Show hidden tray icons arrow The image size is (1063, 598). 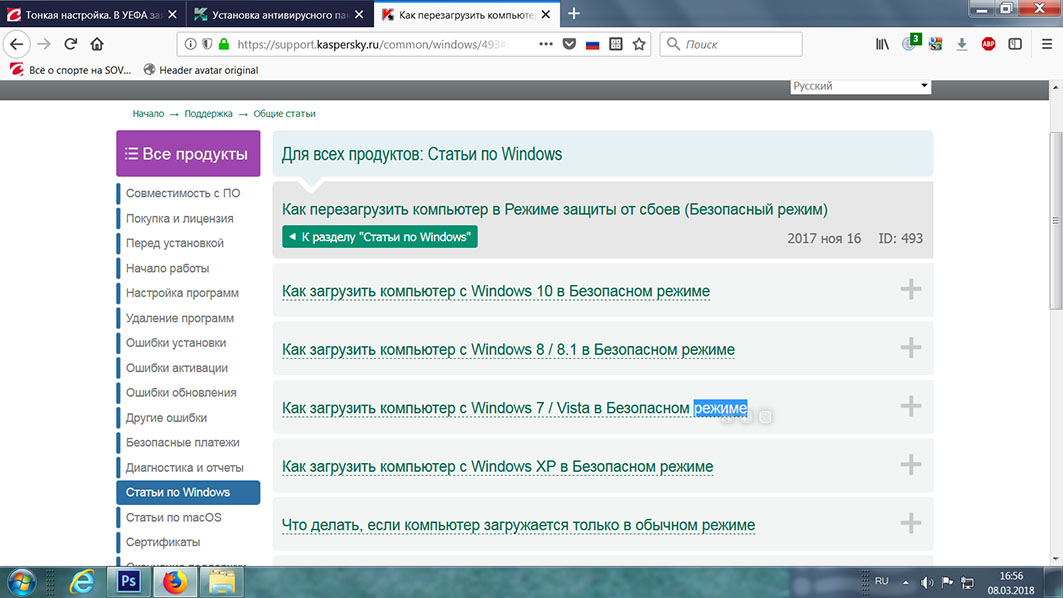(905, 582)
